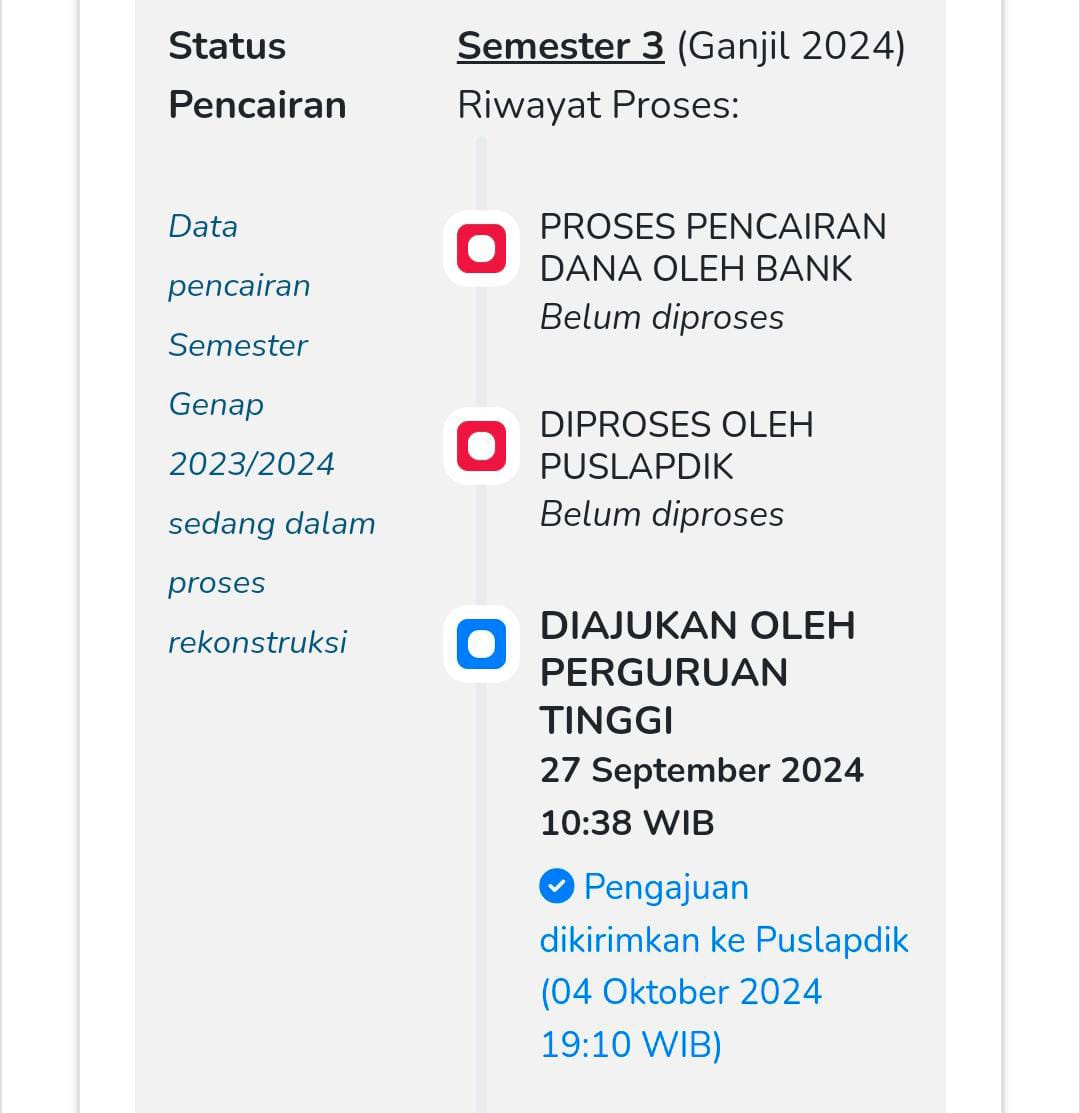
Task: Click the vertical timeline line between steps
Action: [x=481, y=348]
